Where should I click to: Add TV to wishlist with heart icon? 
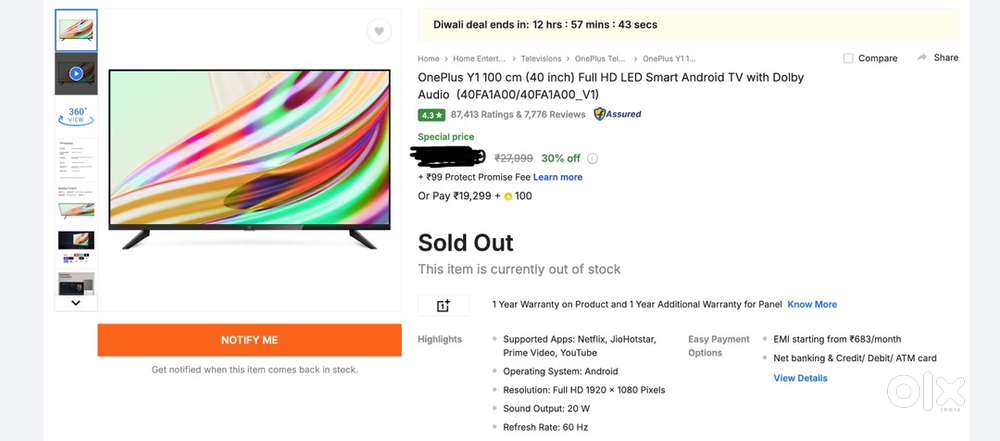tap(379, 32)
